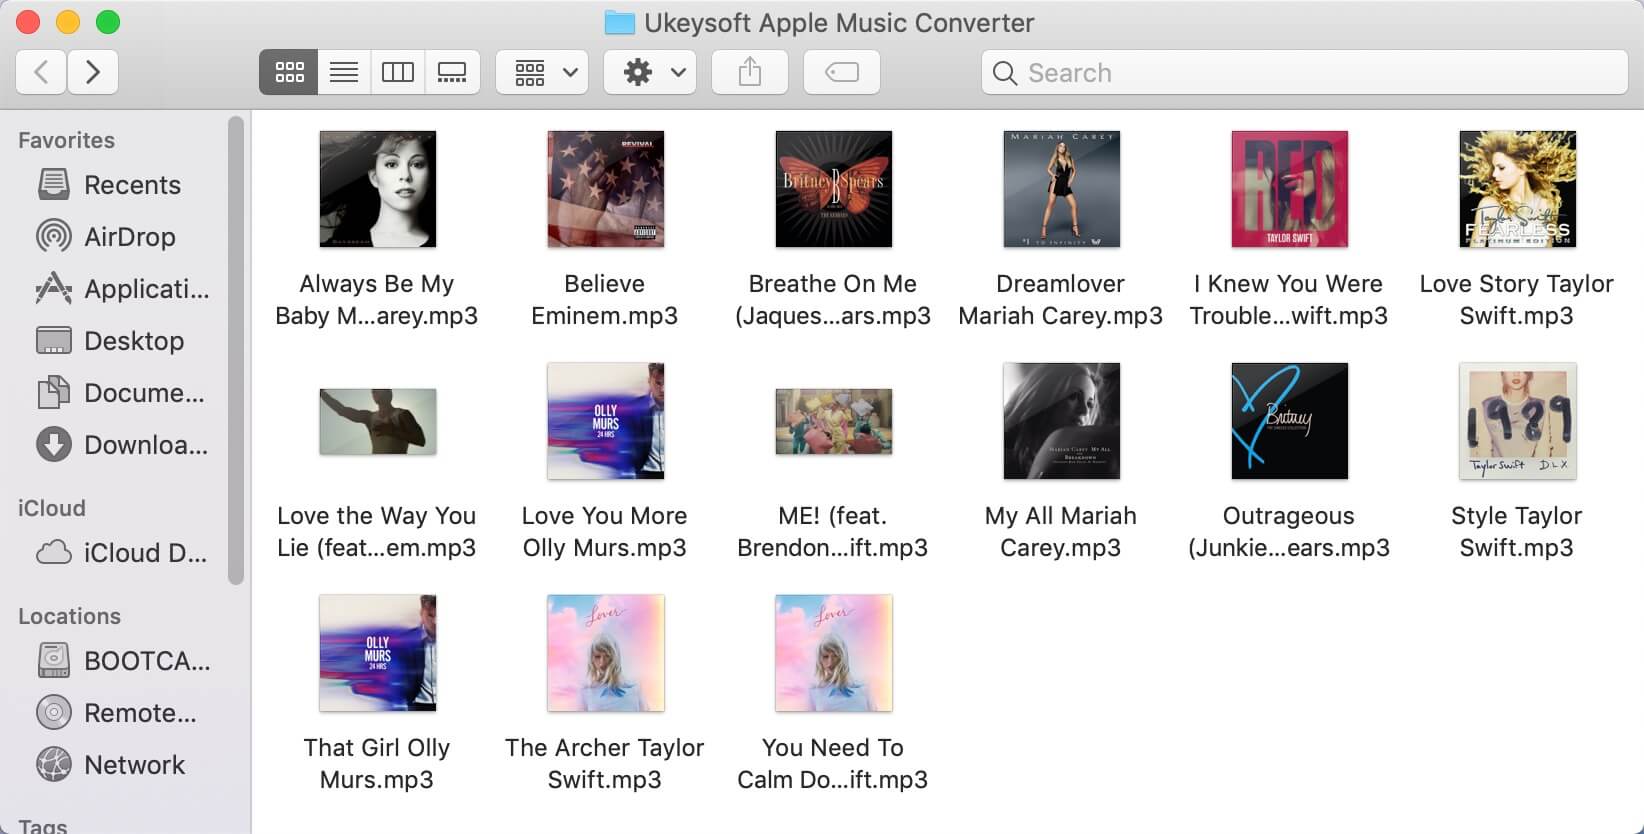Open Documents in the sidebar
This screenshot has width=1644, height=834.
124,393
